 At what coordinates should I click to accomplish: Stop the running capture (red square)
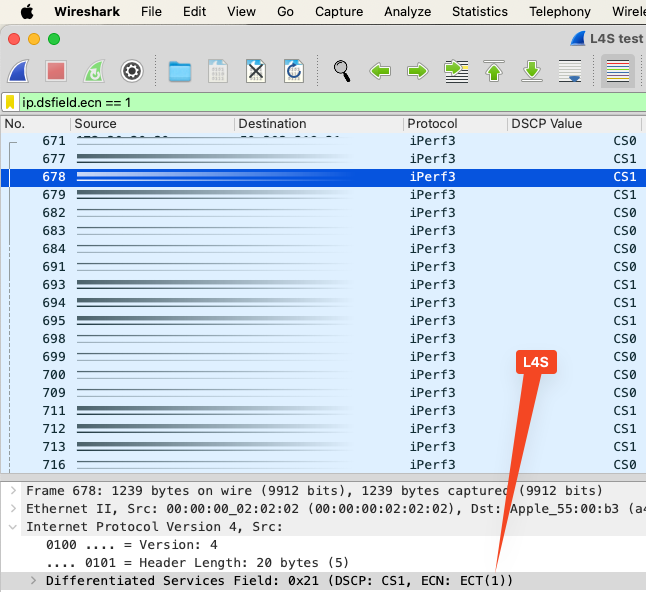[x=56, y=71]
